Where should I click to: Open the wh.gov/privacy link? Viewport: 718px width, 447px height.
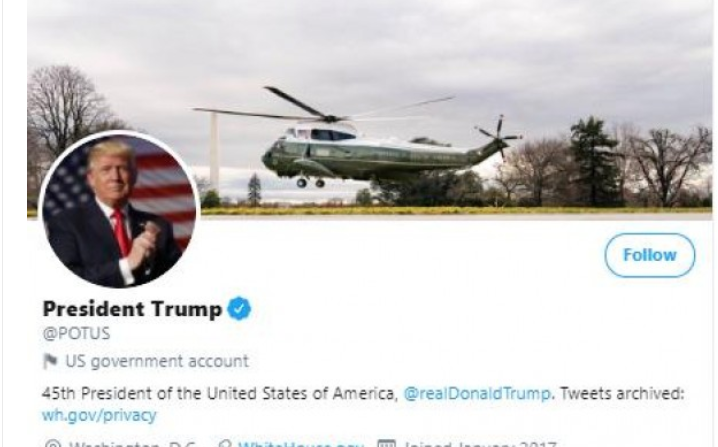click(x=99, y=415)
